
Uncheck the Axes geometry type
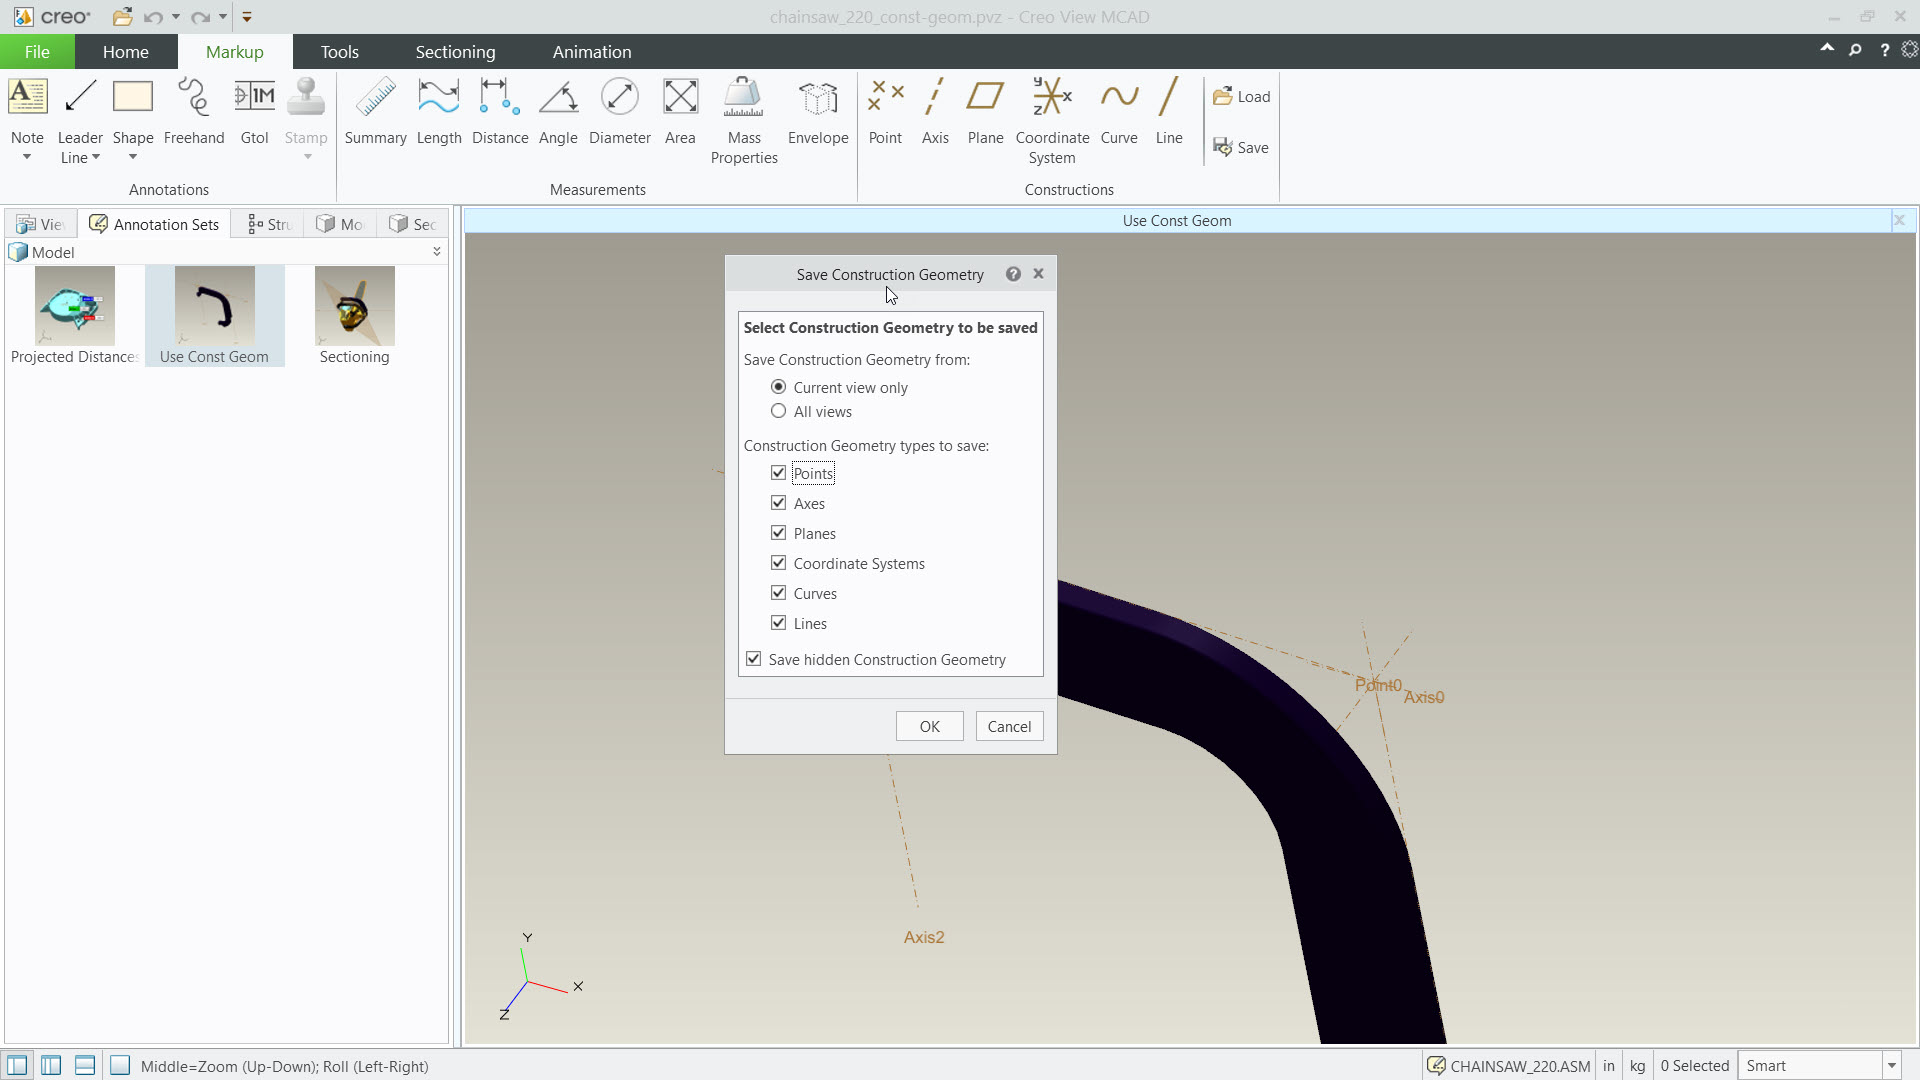tap(779, 502)
